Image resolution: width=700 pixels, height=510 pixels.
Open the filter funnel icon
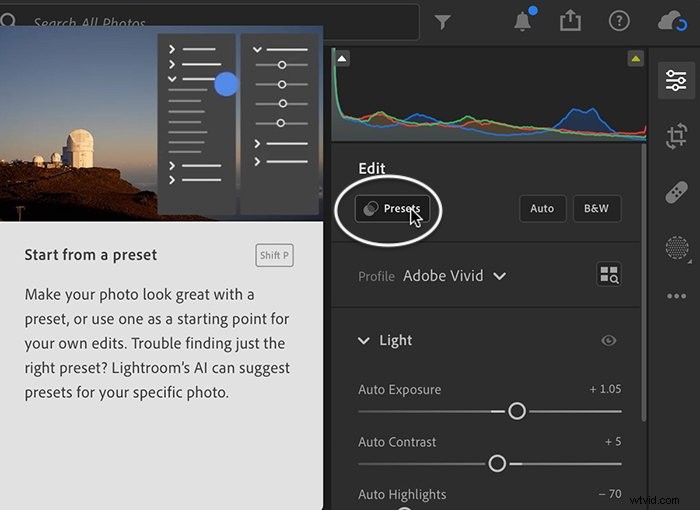click(x=442, y=22)
